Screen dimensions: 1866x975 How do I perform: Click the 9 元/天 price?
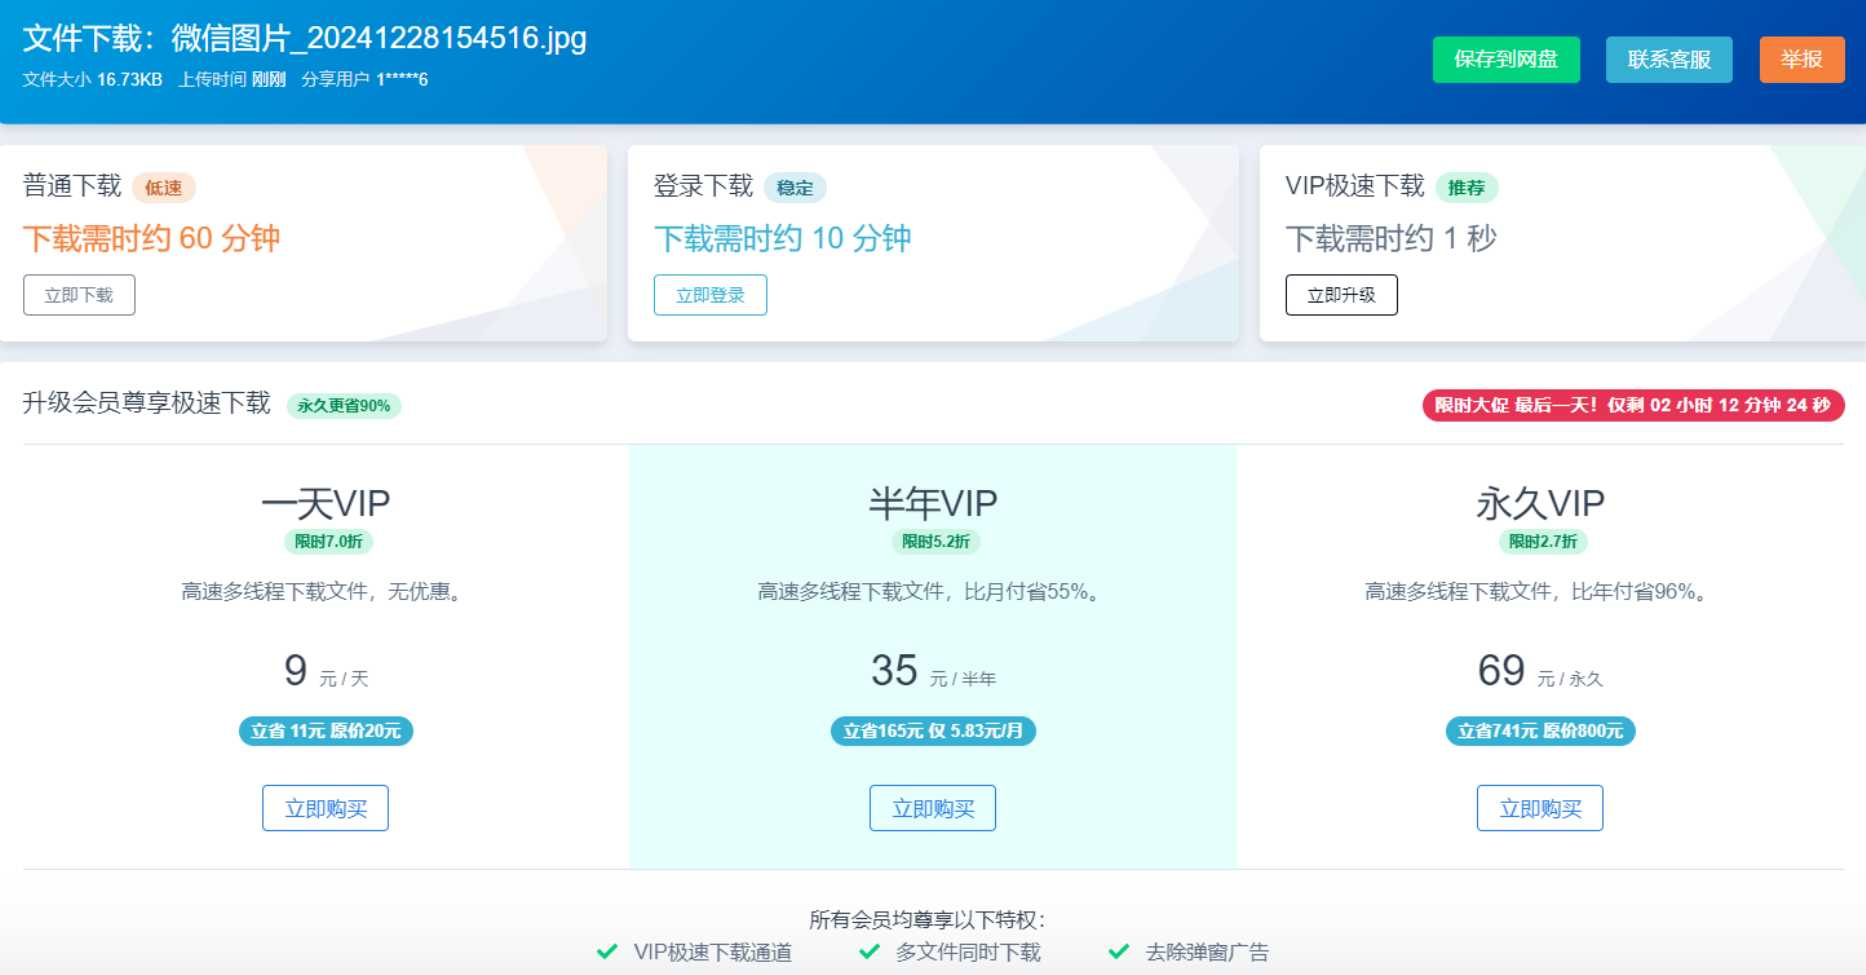coord(326,671)
